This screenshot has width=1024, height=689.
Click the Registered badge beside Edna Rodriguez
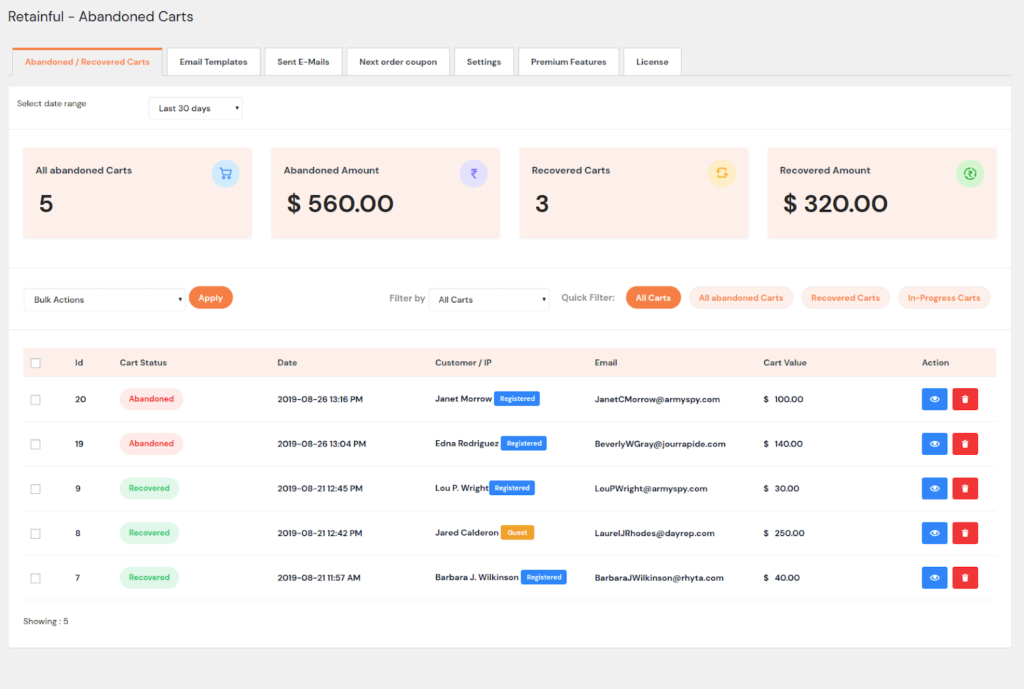coord(524,443)
